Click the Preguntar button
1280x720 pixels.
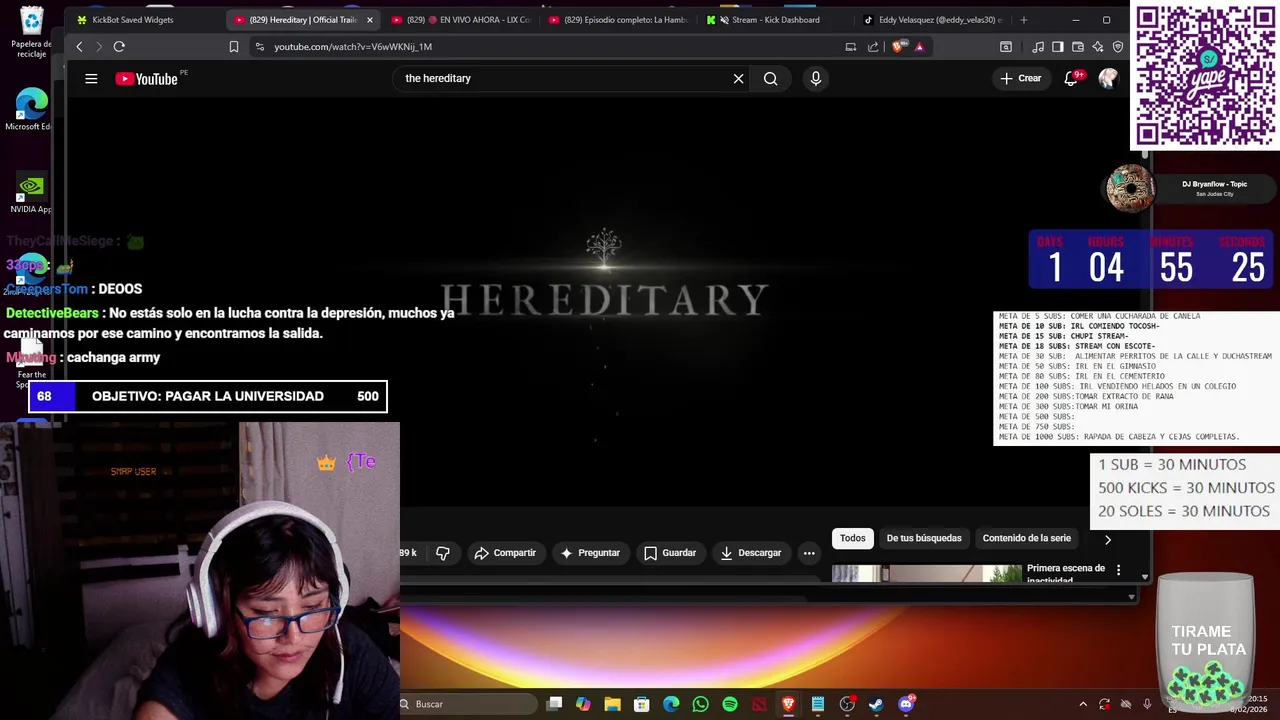pyautogui.click(x=590, y=553)
